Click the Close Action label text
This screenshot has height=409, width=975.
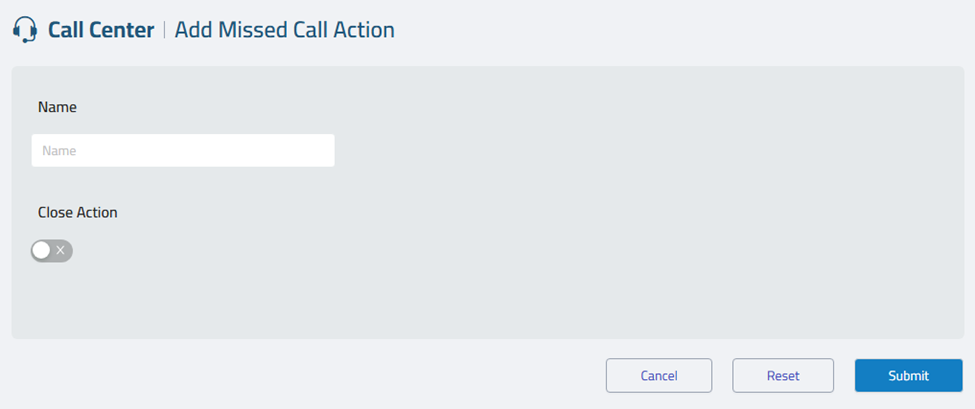77,212
